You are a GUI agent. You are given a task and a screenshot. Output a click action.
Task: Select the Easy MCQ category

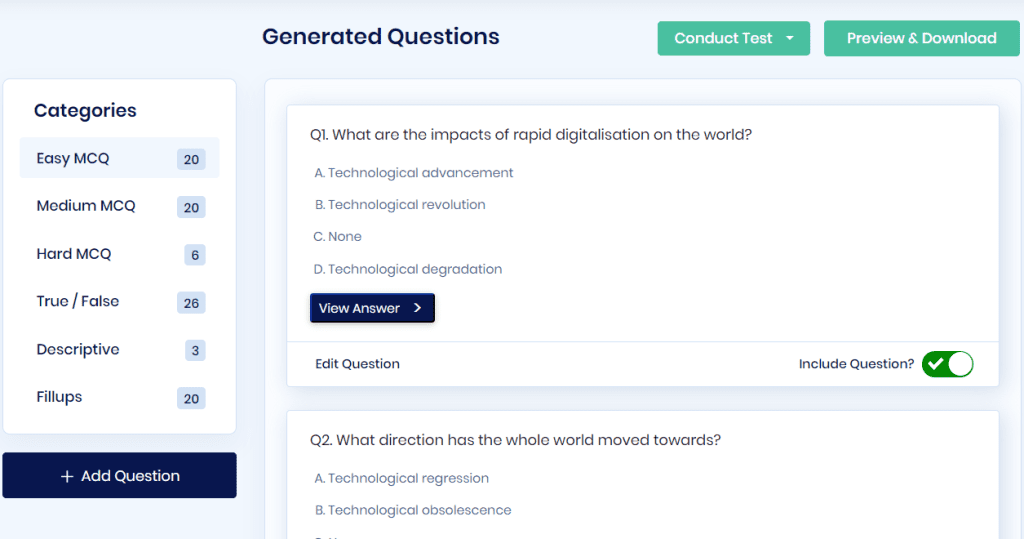(73, 159)
